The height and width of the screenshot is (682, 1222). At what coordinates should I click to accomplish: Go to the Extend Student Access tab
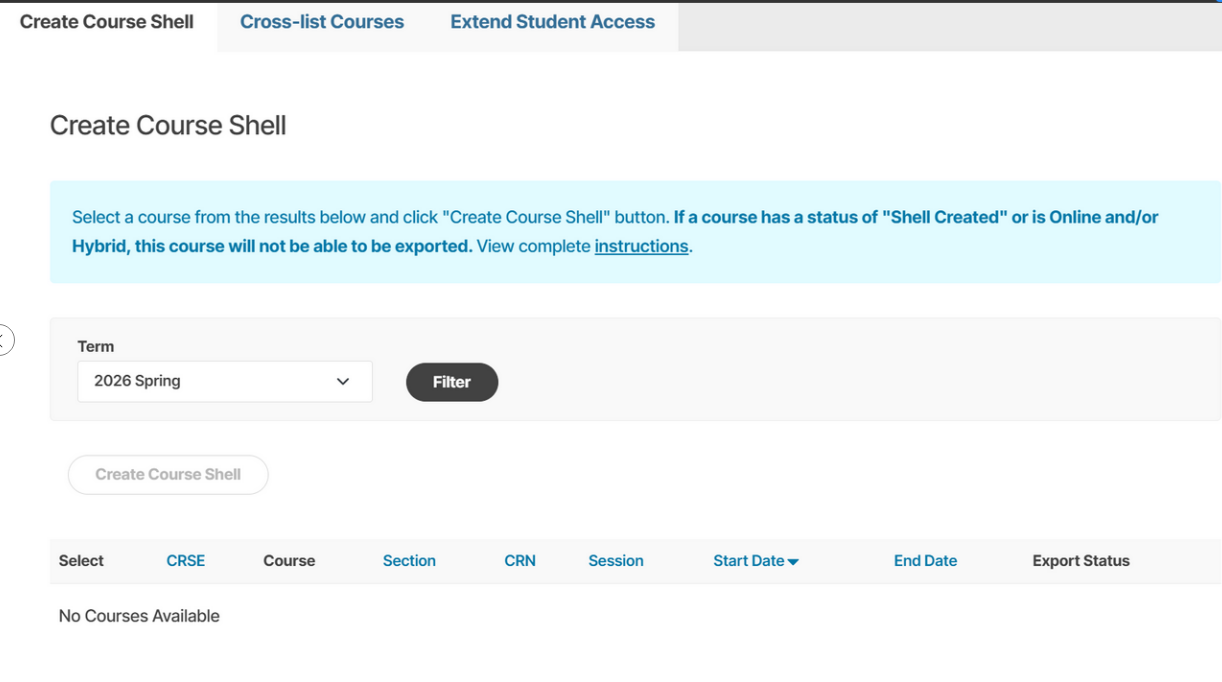click(x=552, y=22)
